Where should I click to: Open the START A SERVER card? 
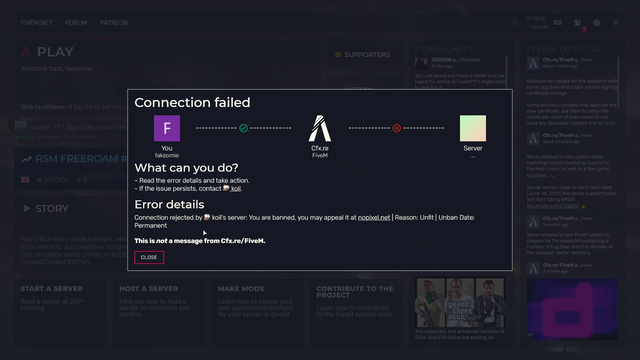(60, 312)
